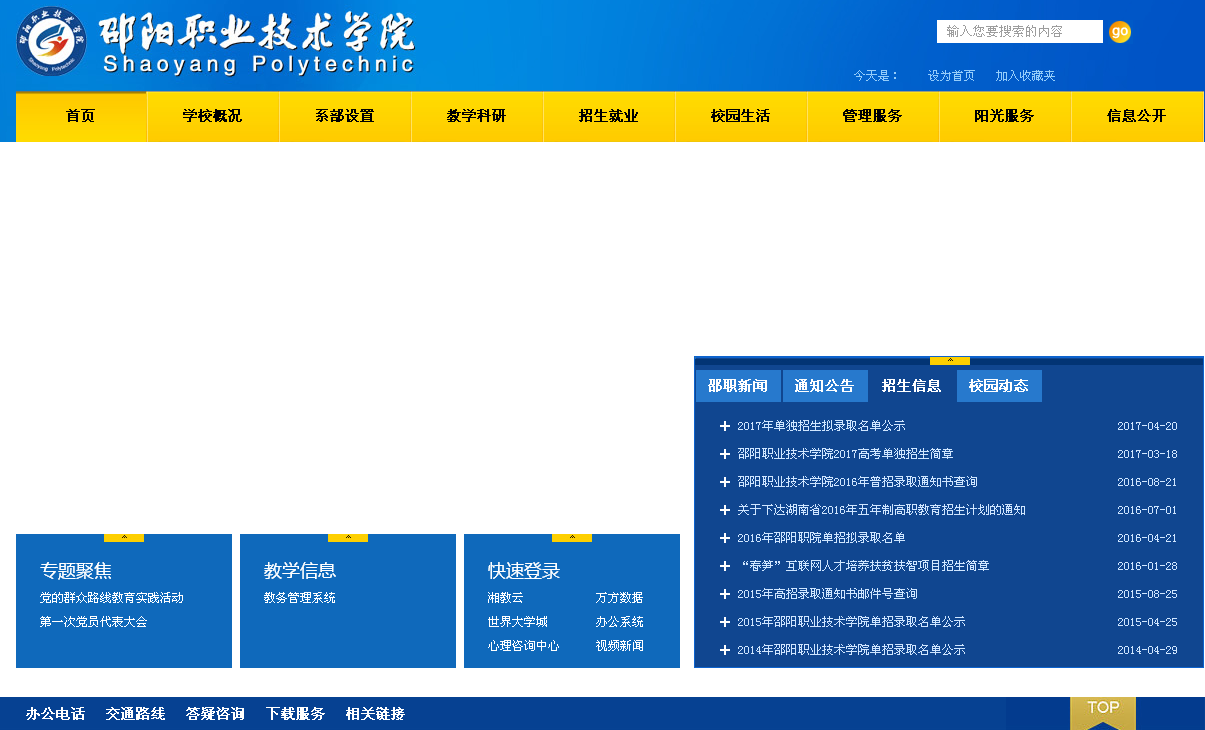Open the 万方数据 quick login link
1205x730 pixels.
[x=619, y=598]
